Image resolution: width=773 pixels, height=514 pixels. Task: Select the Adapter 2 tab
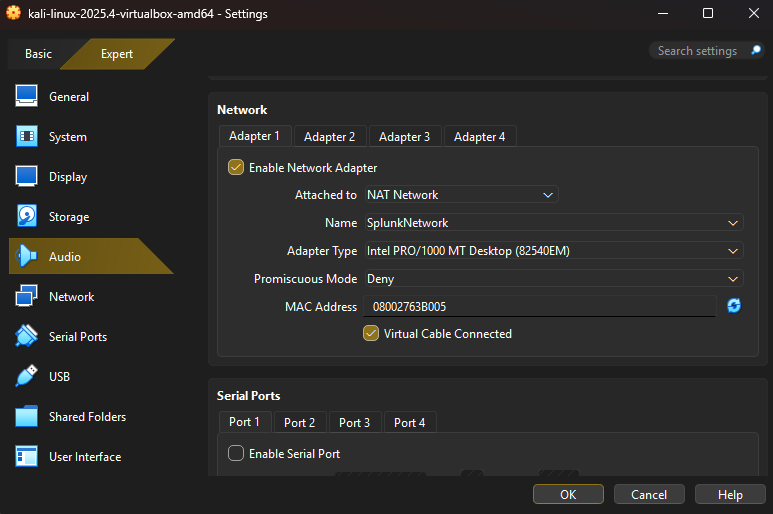pos(329,137)
